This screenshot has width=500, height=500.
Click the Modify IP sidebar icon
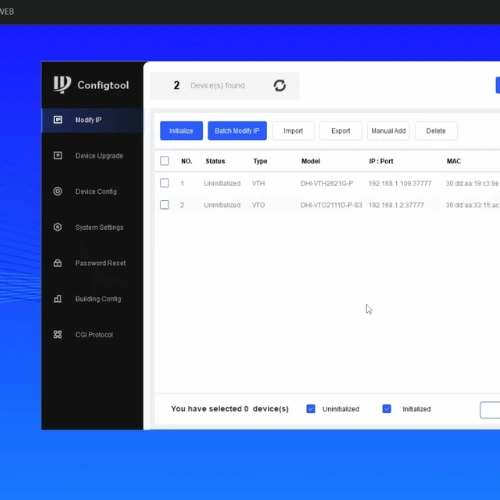(x=58, y=120)
